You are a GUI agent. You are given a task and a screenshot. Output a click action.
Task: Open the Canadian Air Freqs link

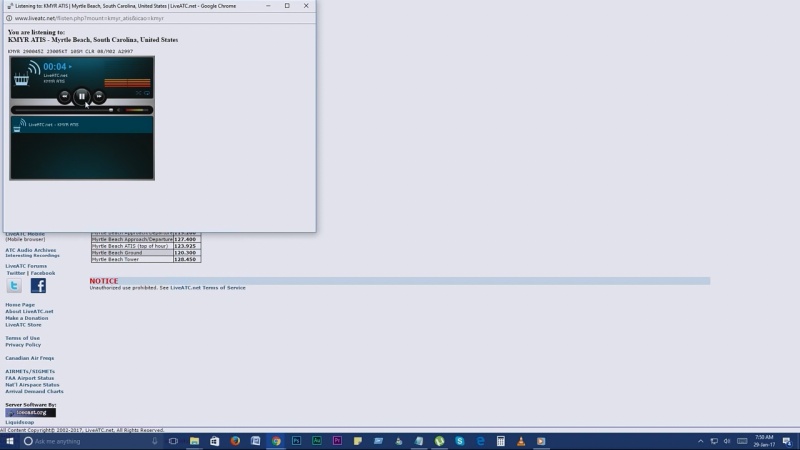(x=30, y=358)
